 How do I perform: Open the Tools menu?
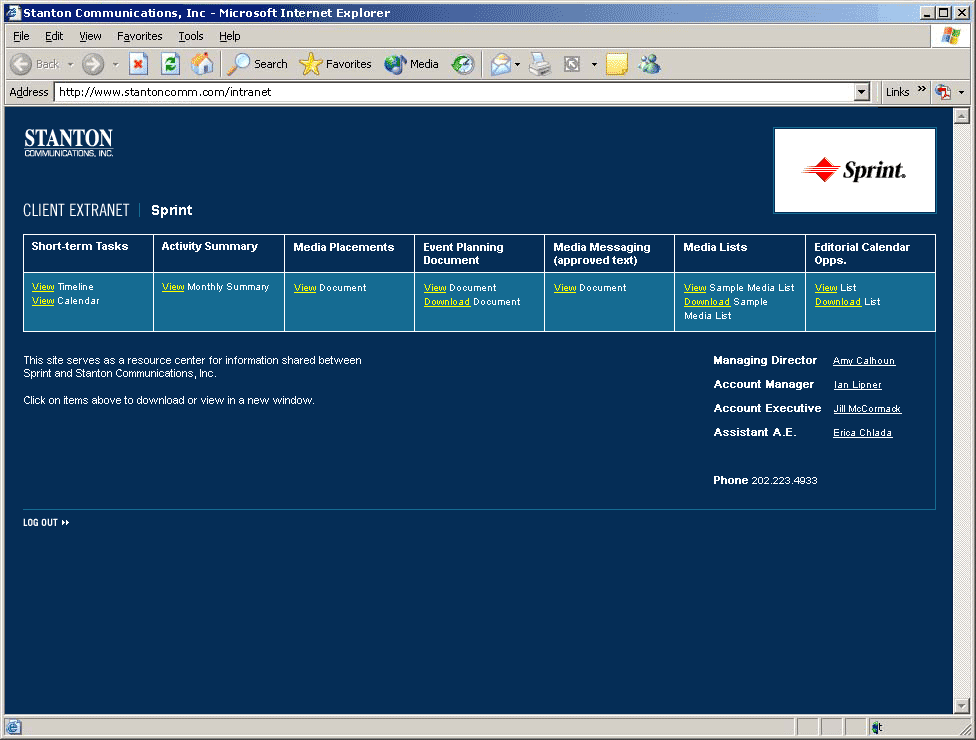(190, 36)
